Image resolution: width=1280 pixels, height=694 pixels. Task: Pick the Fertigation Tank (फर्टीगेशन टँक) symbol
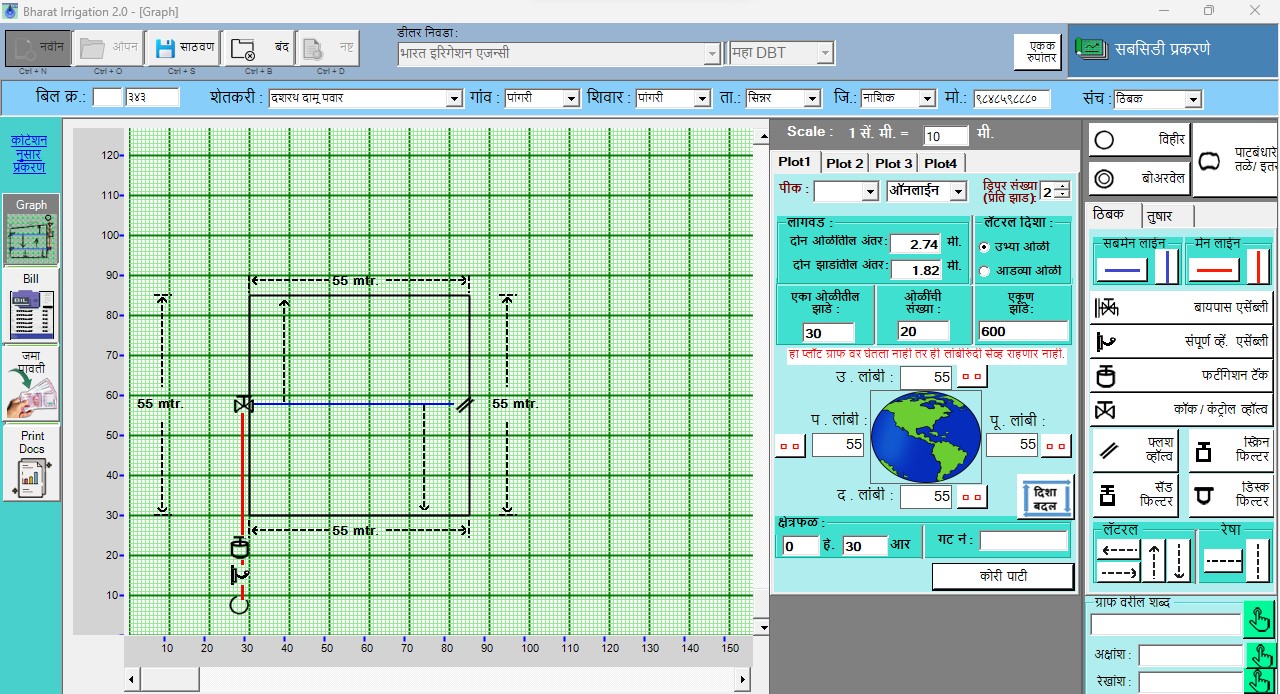[1181, 376]
